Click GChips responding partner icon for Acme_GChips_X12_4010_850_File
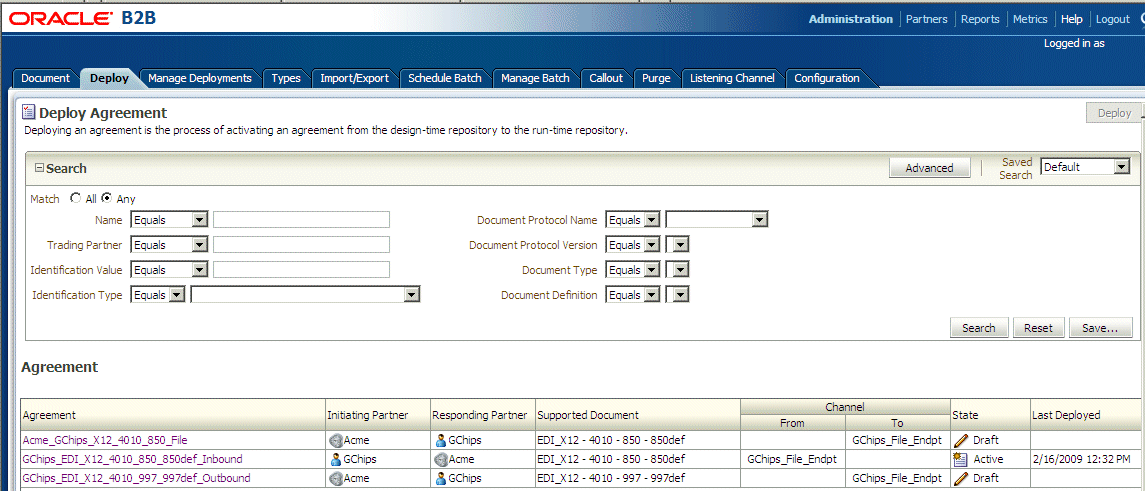 click(x=440, y=441)
